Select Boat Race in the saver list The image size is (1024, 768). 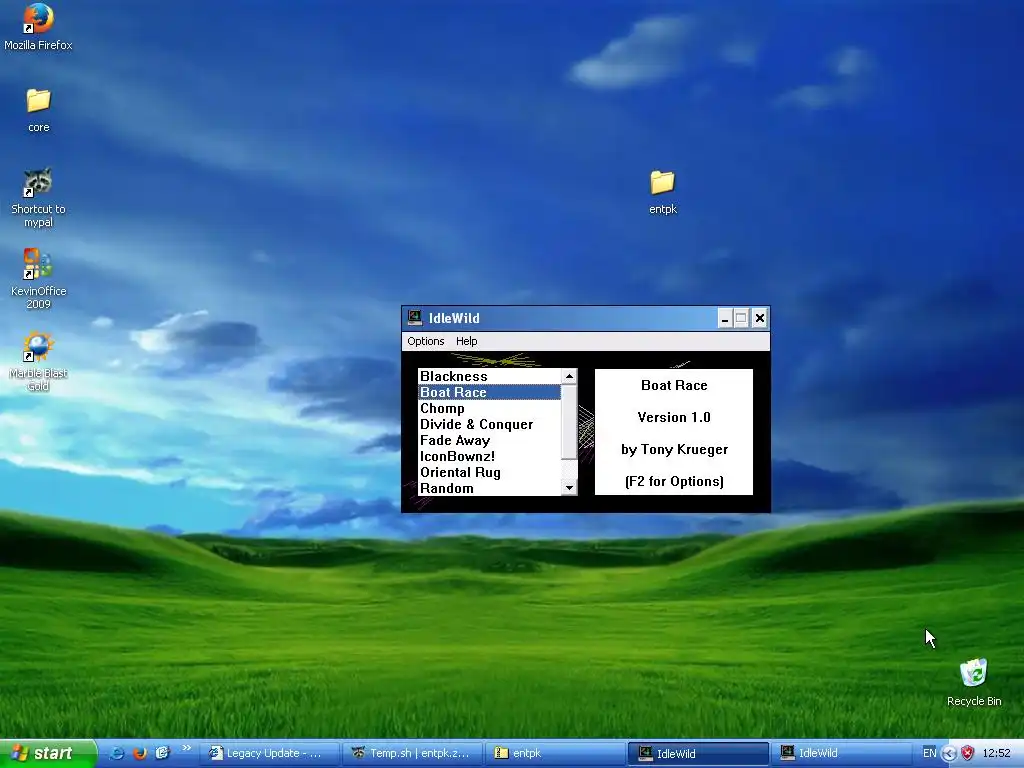[489, 392]
